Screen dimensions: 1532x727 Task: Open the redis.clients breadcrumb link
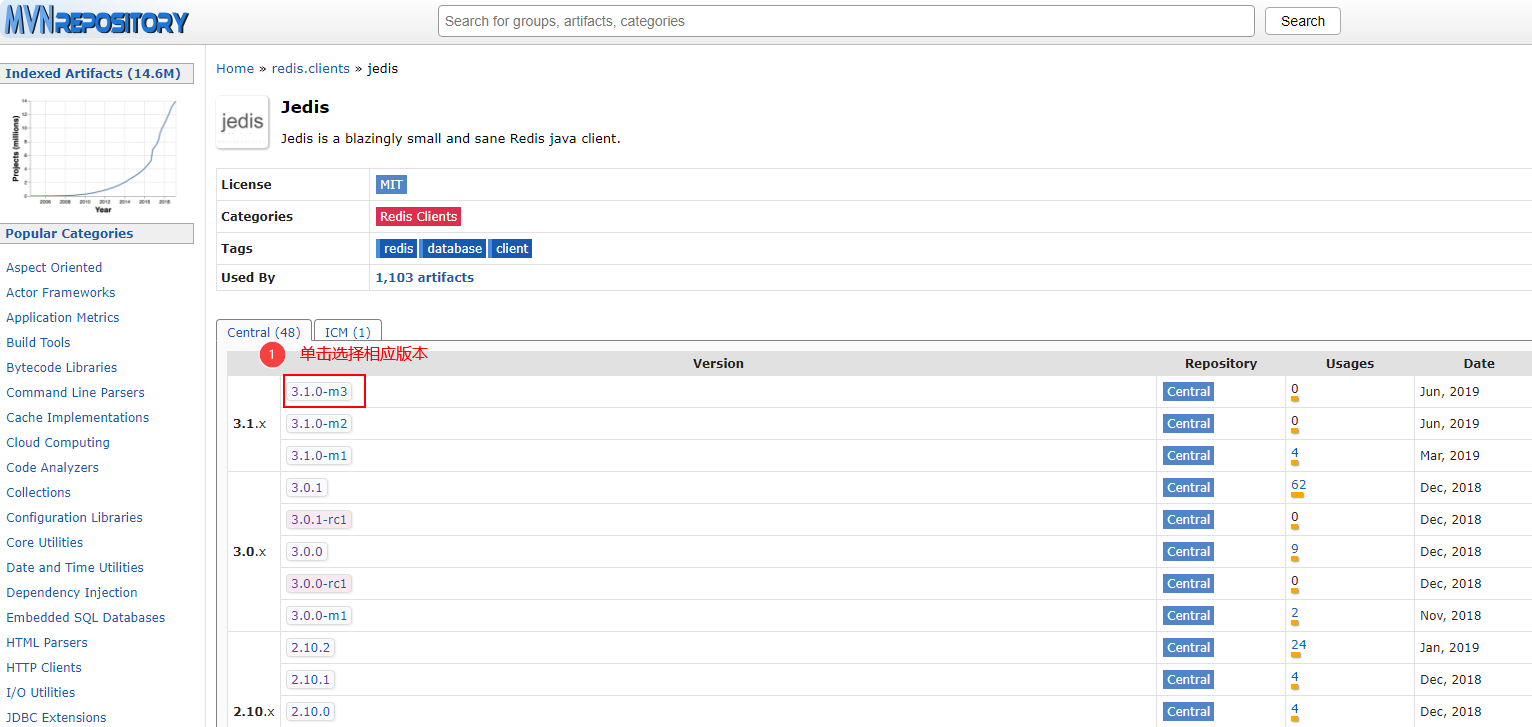click(x=310, y=68)
